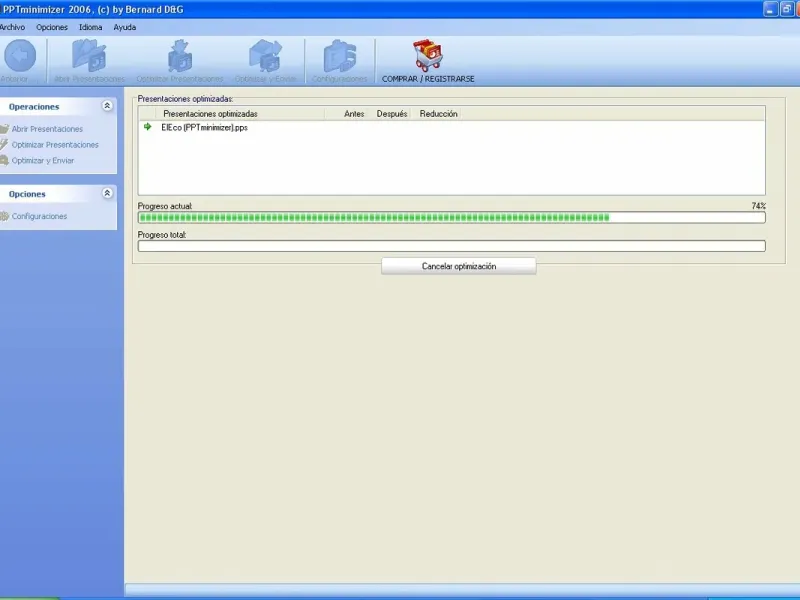Screen dimensions: 800x600
Task: Click the gear icon next to Configuraciones in sidebar
Action: [x=5, y=216]
